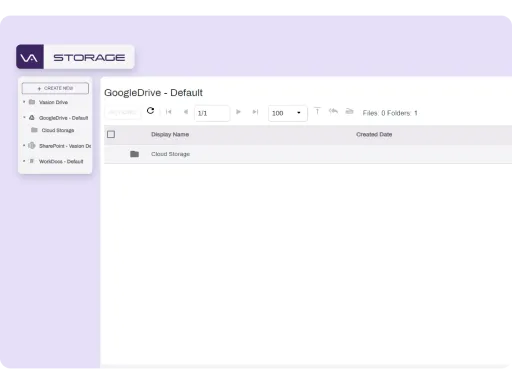Go to previous page arrow
This screenshot has height=384, width=512.
pyautogui.click(x=186, y=112)
